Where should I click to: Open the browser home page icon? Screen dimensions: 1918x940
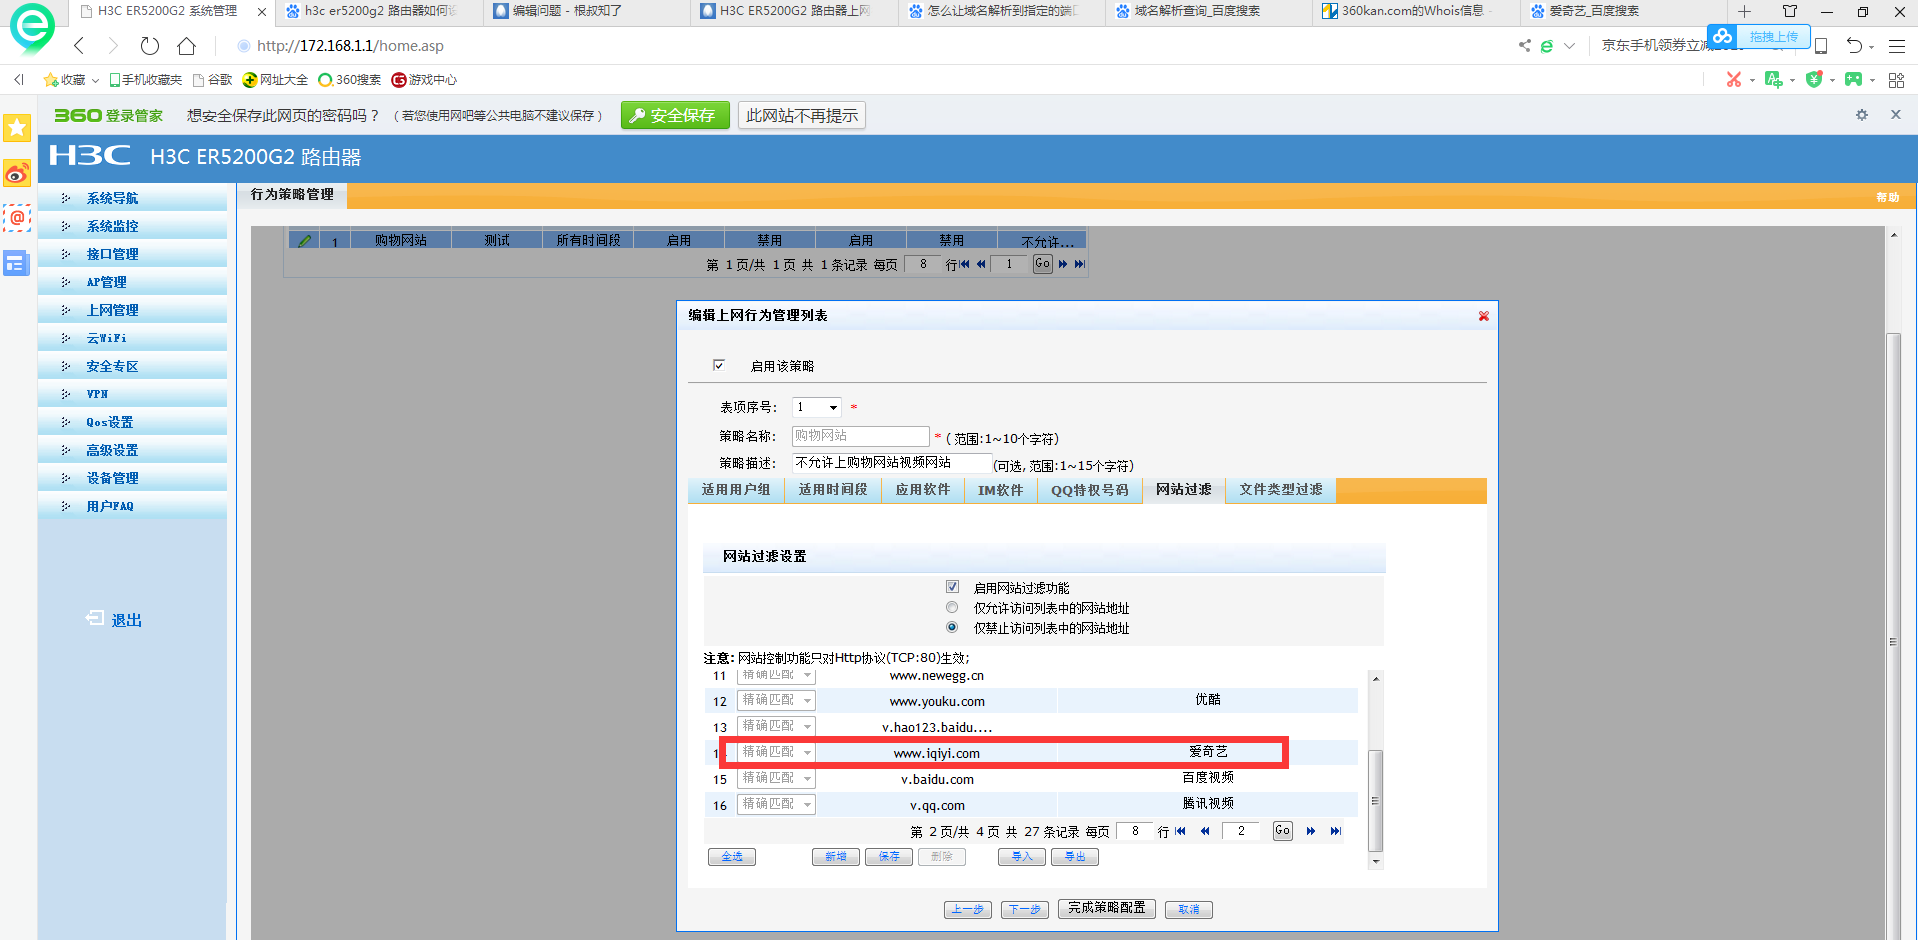point(186,46)
